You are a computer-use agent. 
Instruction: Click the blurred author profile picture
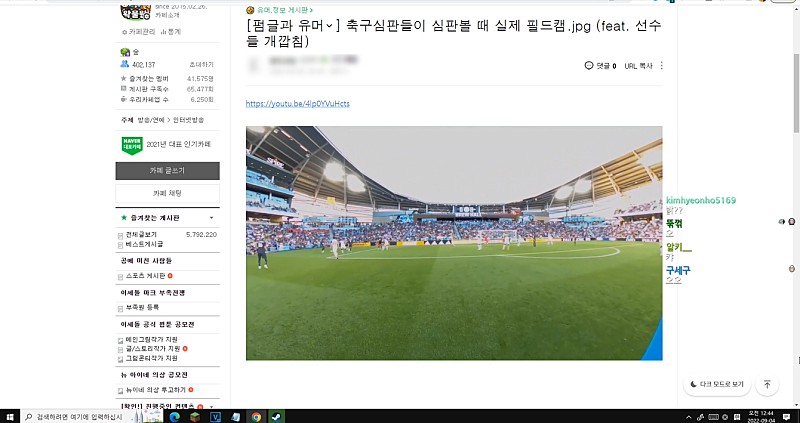coord(254,66)
